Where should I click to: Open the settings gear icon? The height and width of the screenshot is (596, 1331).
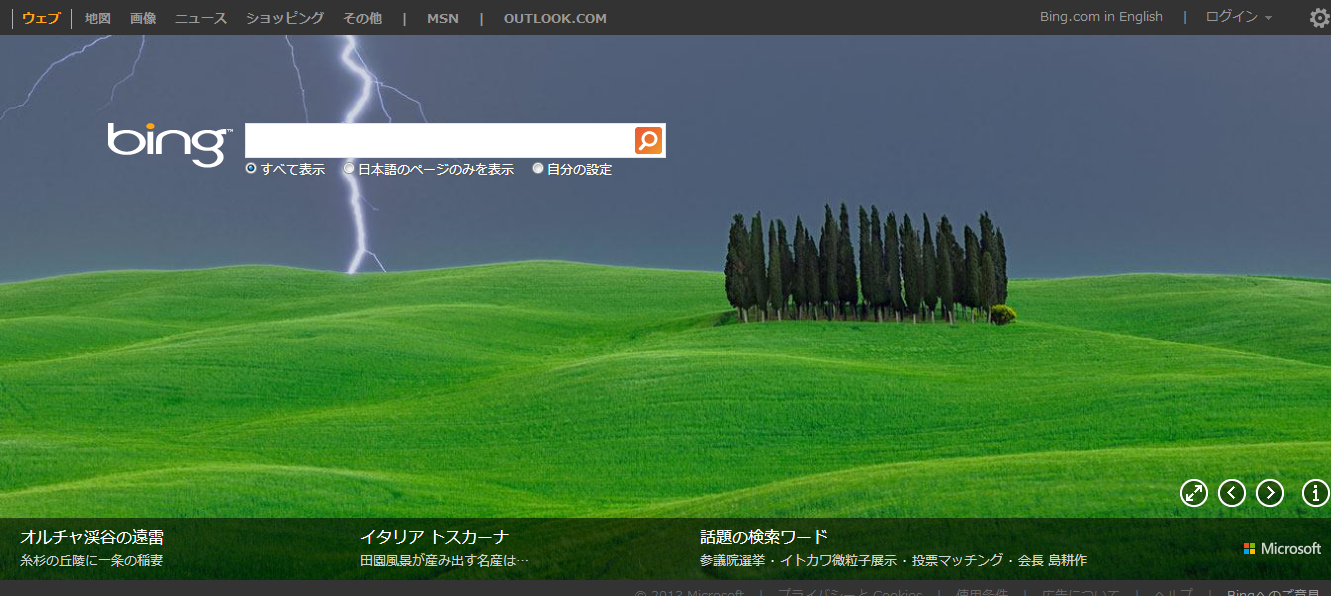point(1319,18)
